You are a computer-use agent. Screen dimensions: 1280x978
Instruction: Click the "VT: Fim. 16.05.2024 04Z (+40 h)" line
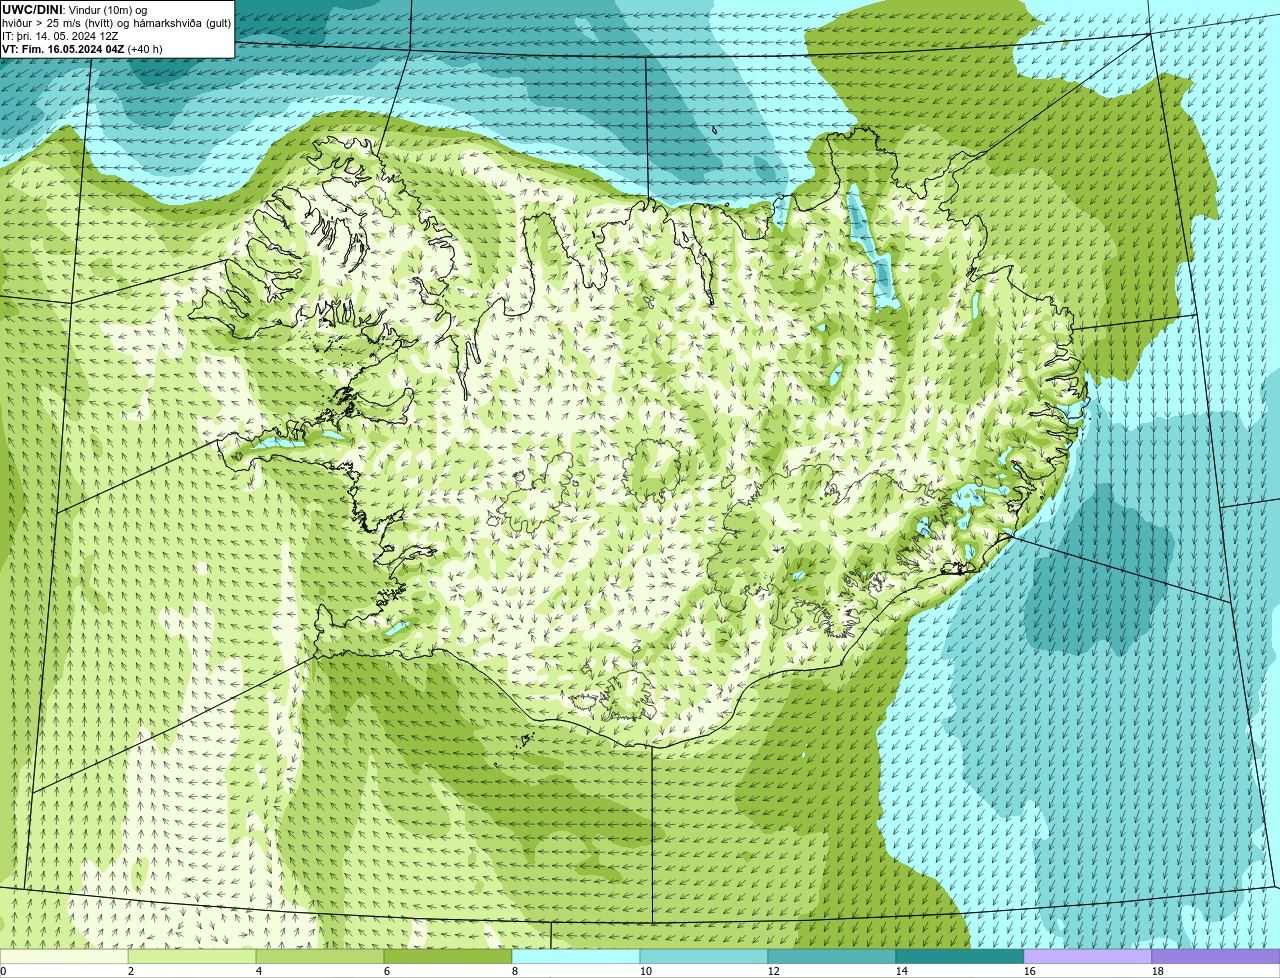click(x=82, y=48)
